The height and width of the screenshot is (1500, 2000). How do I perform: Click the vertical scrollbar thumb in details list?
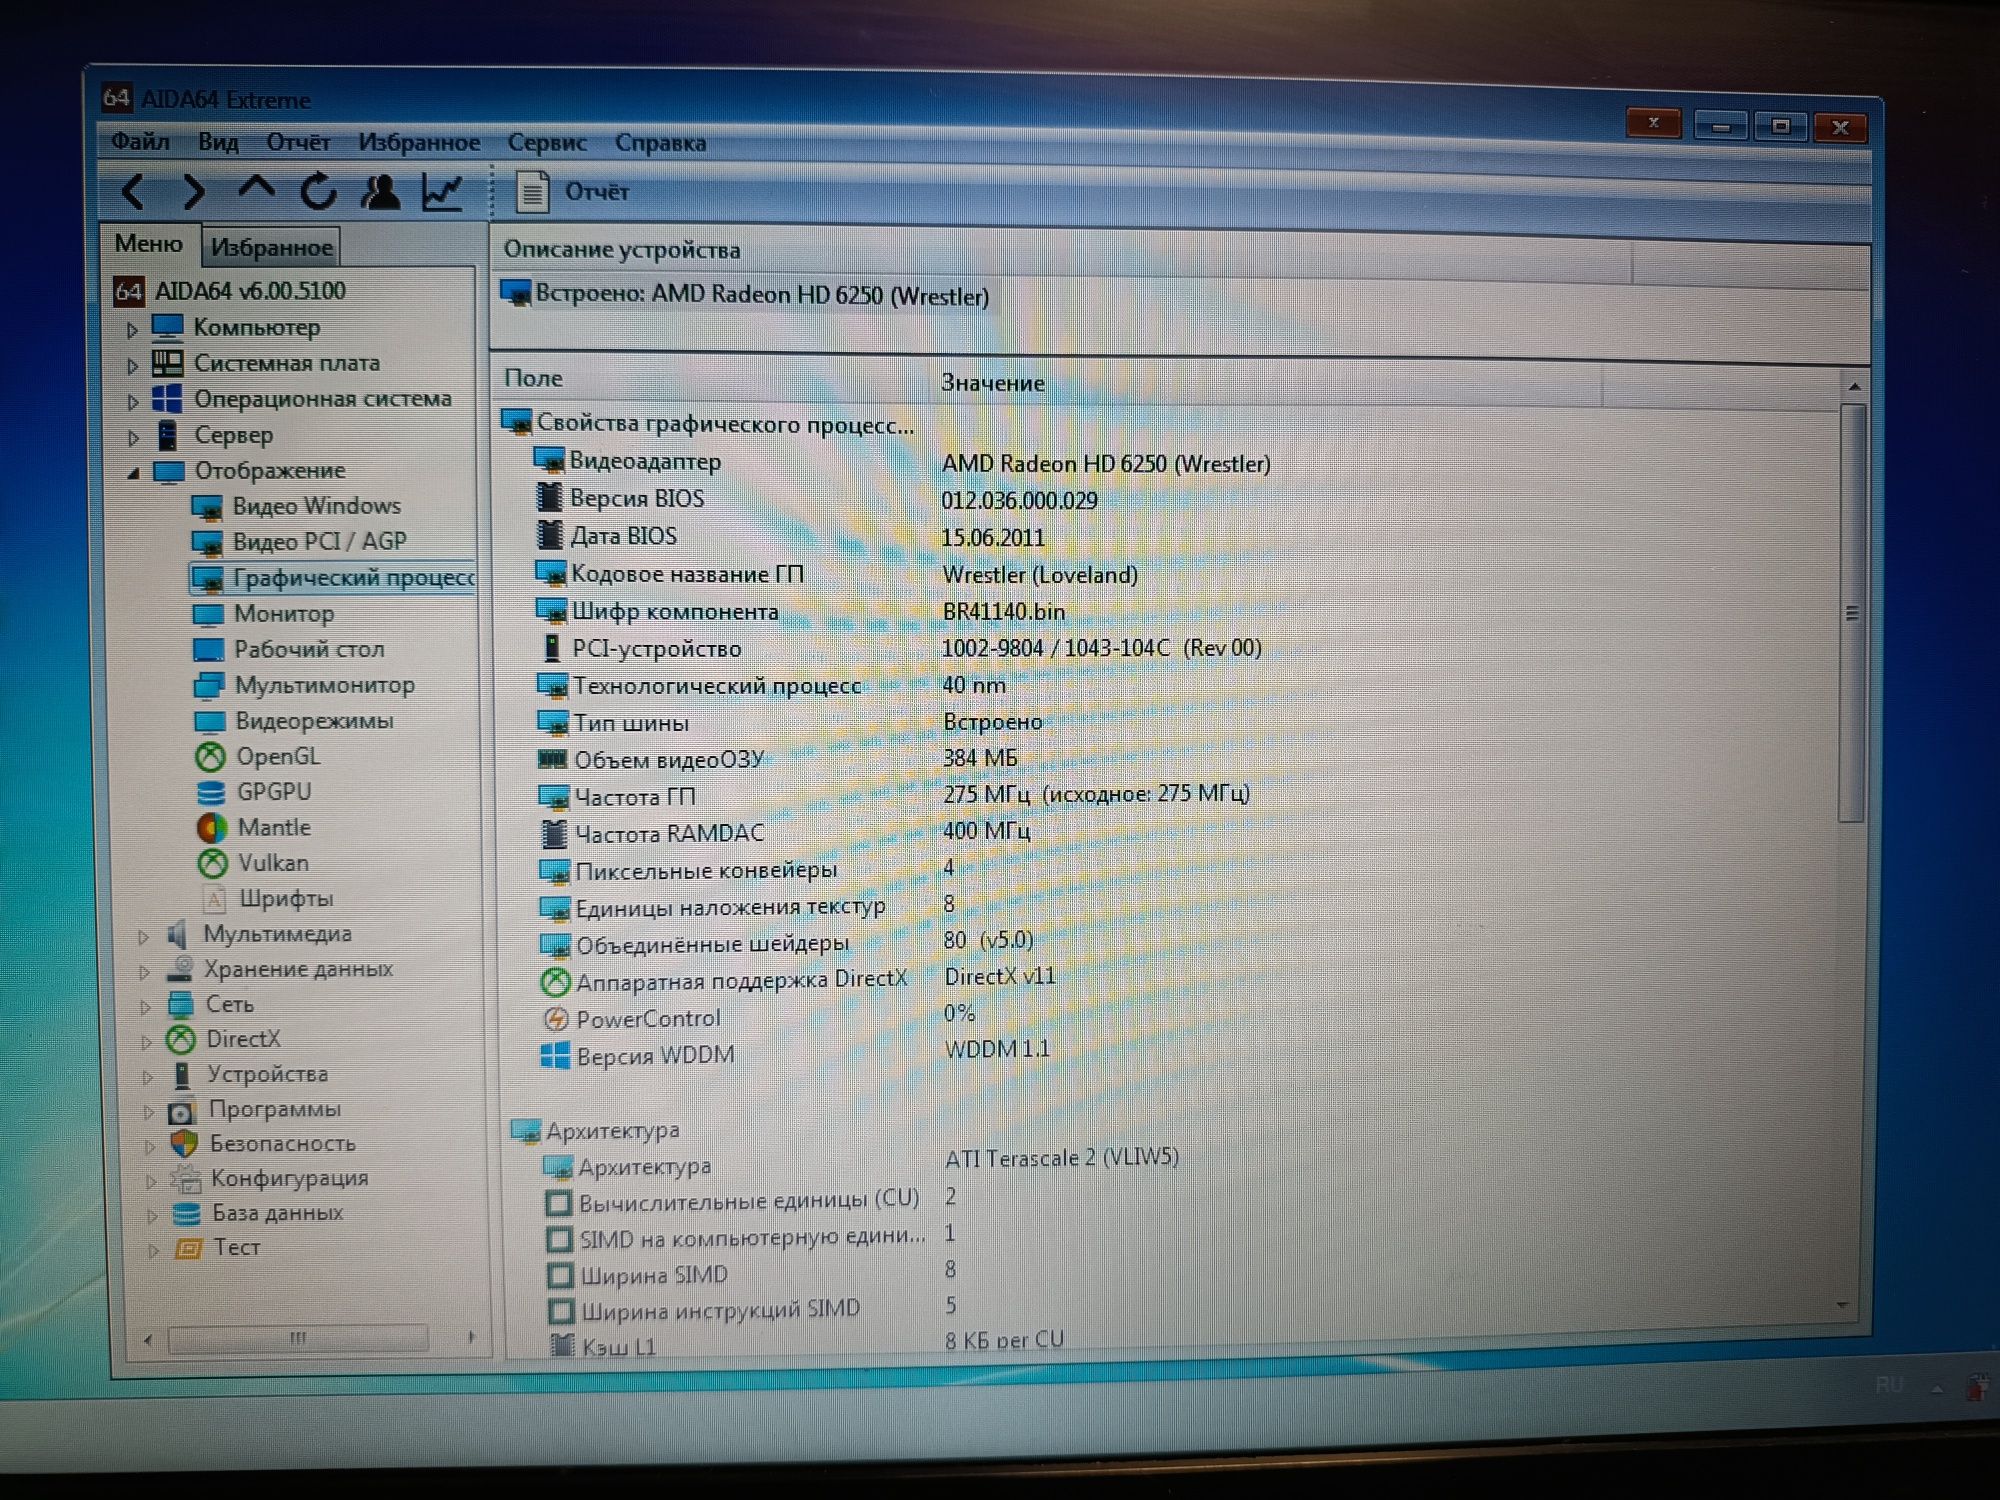point(1852,613)
